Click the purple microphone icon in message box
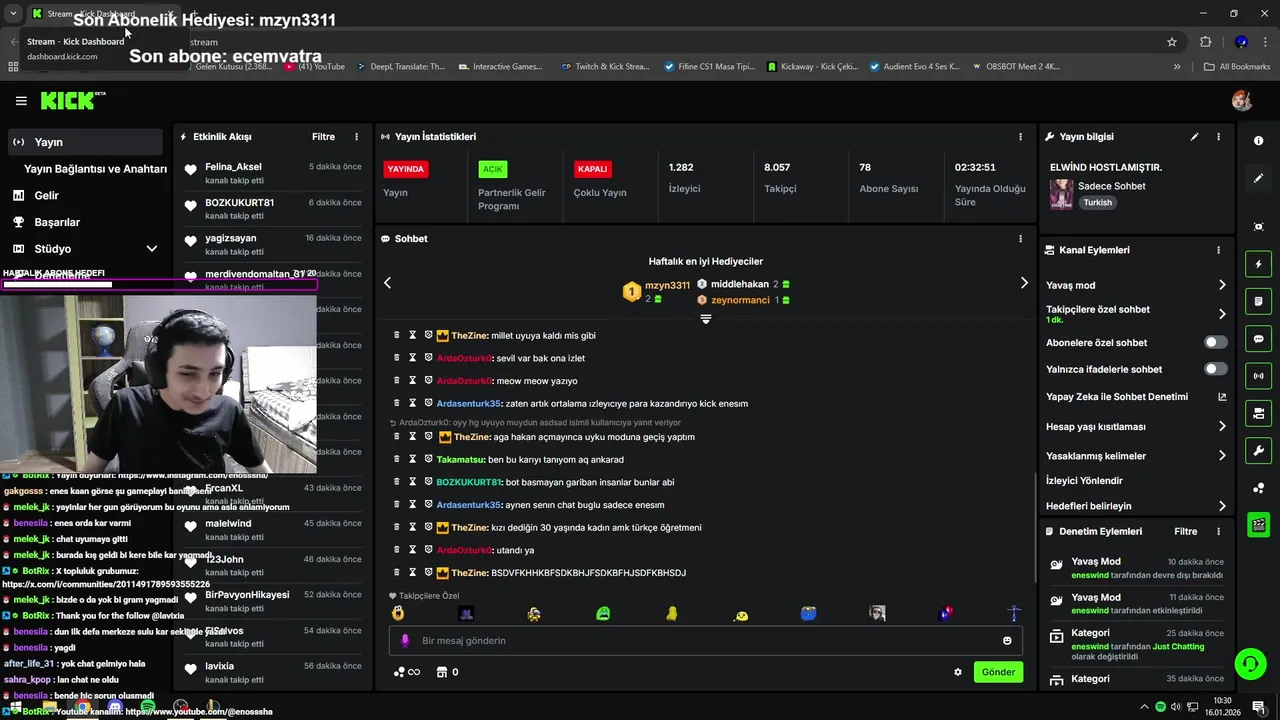Viewport: 1280px width, 720px height. [x=405, y=641]
